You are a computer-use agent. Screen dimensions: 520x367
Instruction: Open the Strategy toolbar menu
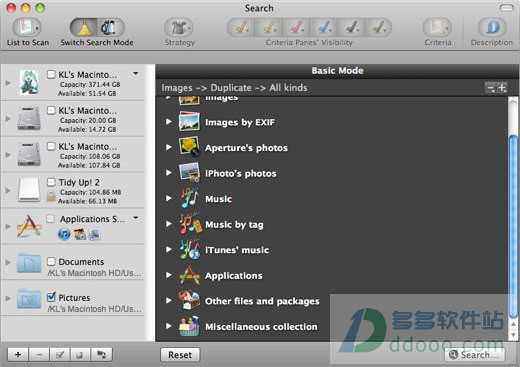pyautogui.click(x=179, y=28)
